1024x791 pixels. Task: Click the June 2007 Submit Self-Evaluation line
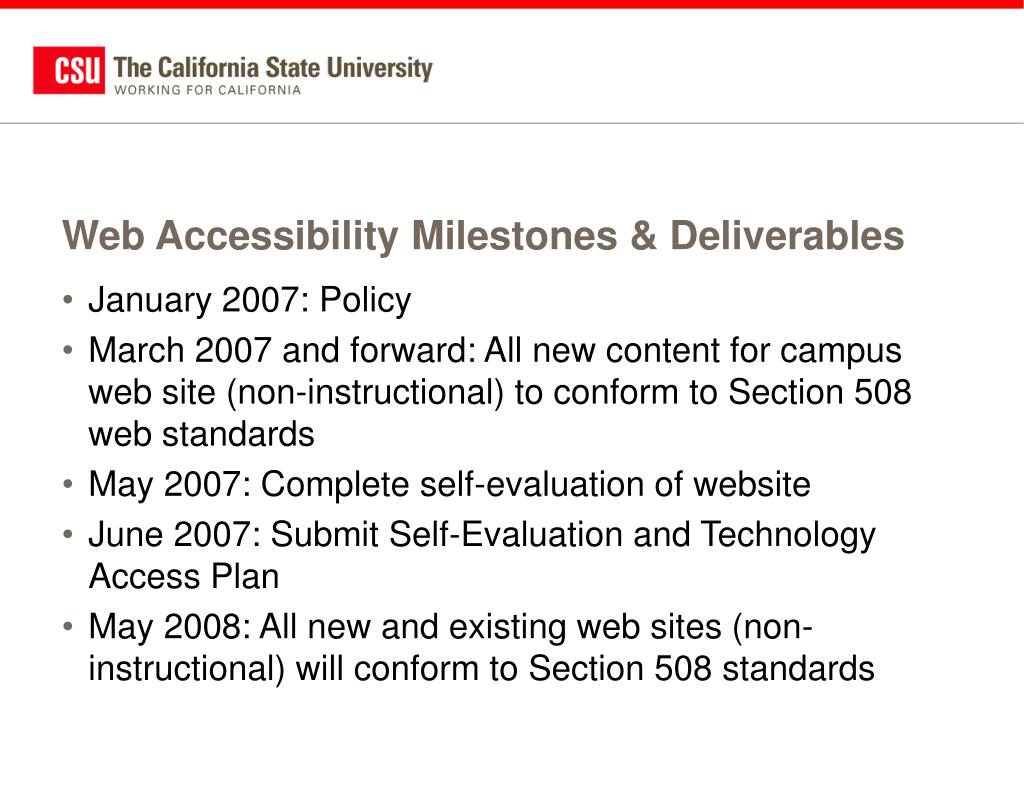click(x=482, y=536)
